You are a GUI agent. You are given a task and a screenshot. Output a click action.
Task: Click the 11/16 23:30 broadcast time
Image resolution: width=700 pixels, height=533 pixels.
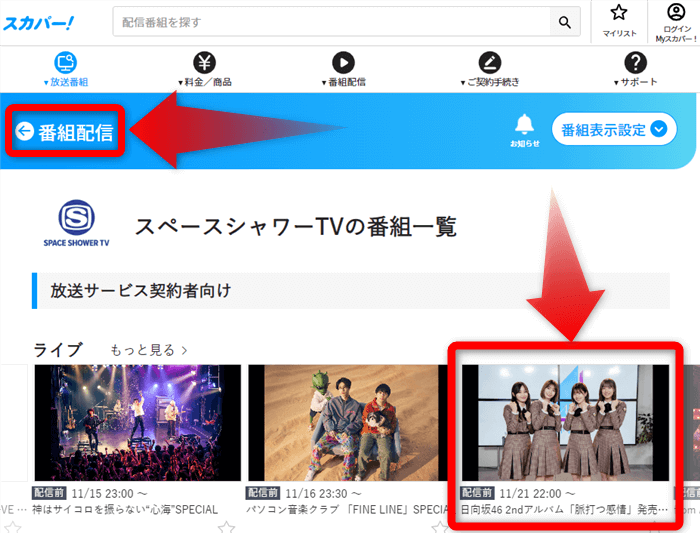pos(324,494)
